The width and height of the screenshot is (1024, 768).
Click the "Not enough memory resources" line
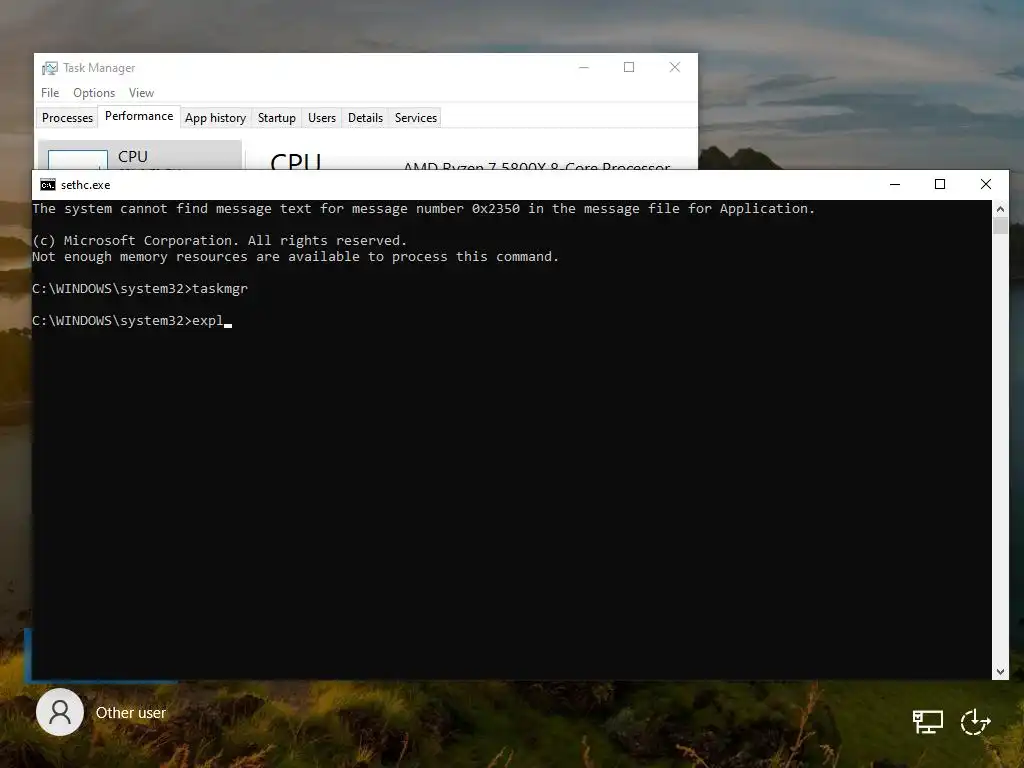coord(295,257)
